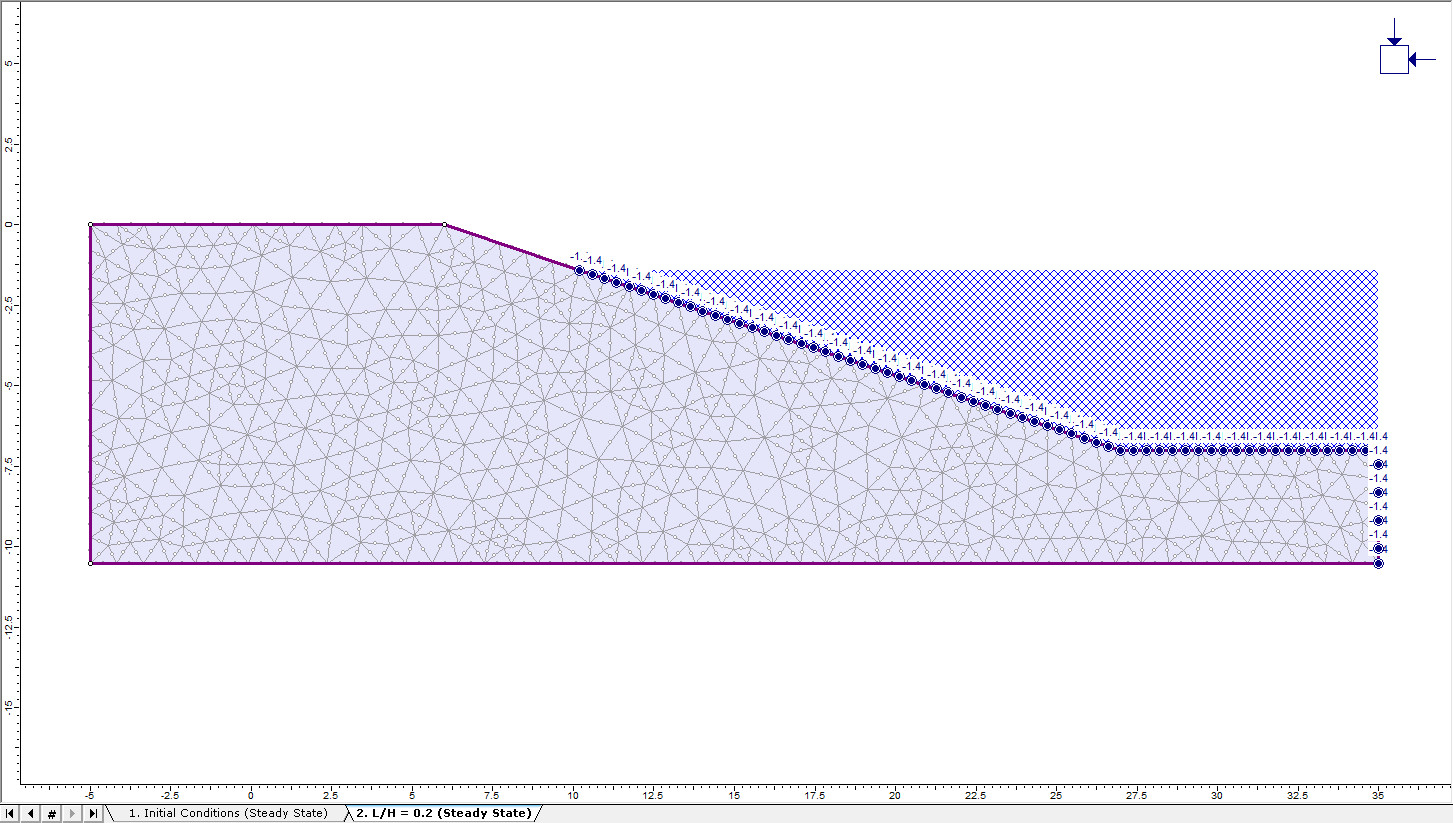
Task: Select the bottom-left corner vertex of model
Action: [91, 563]
